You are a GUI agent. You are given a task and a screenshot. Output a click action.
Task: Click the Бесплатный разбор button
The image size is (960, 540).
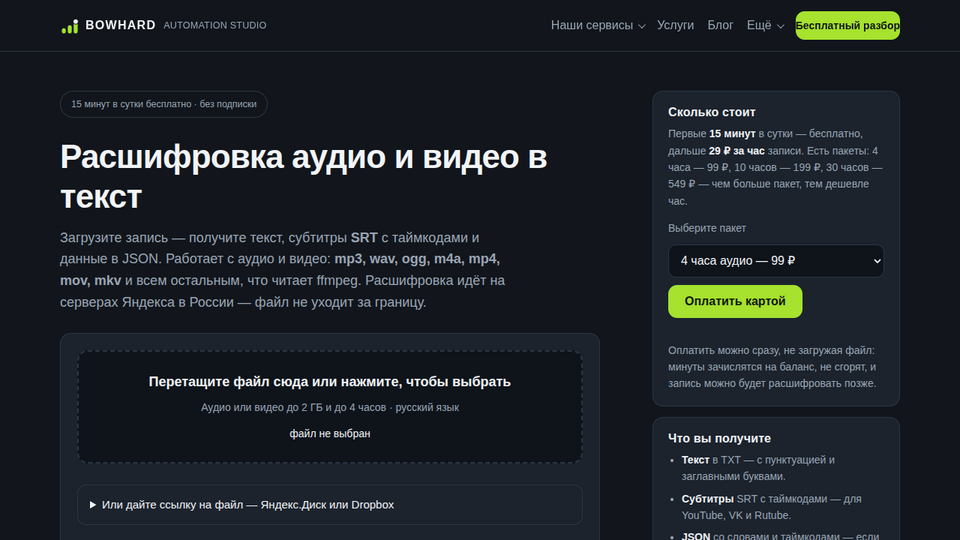[x=847, y=26]
